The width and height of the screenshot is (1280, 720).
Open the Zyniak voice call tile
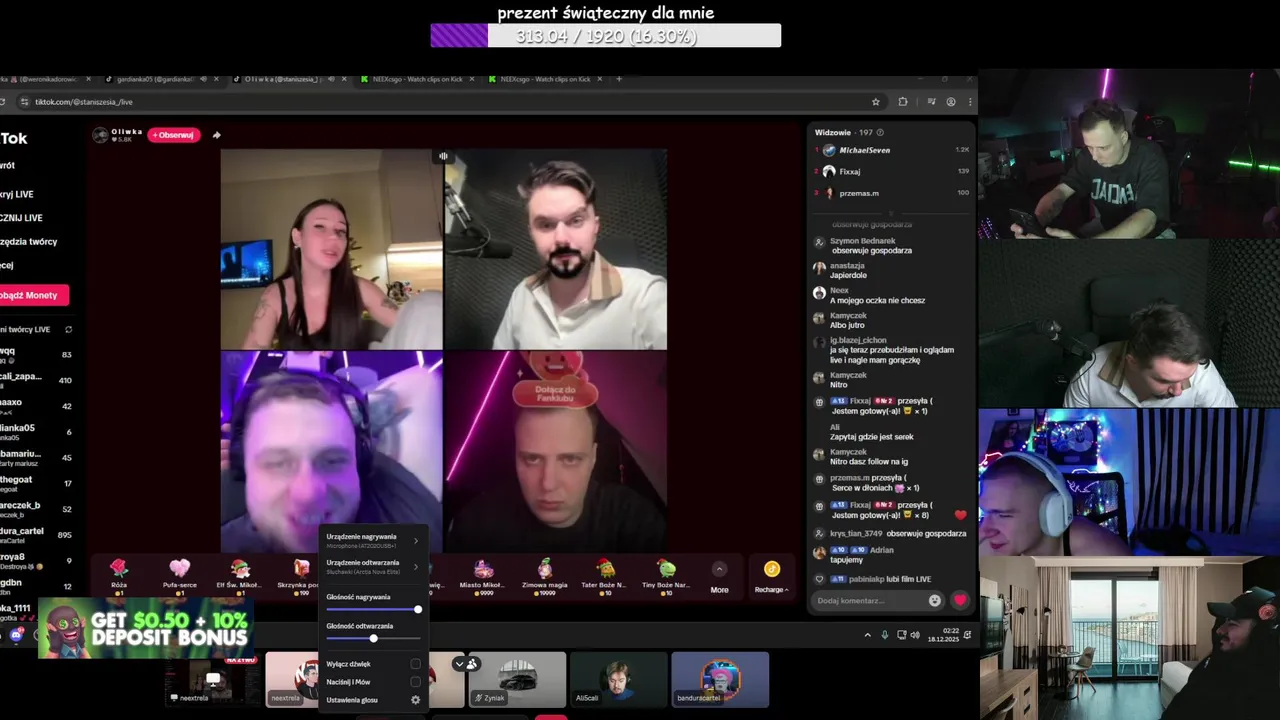click(x=518, y=679)
